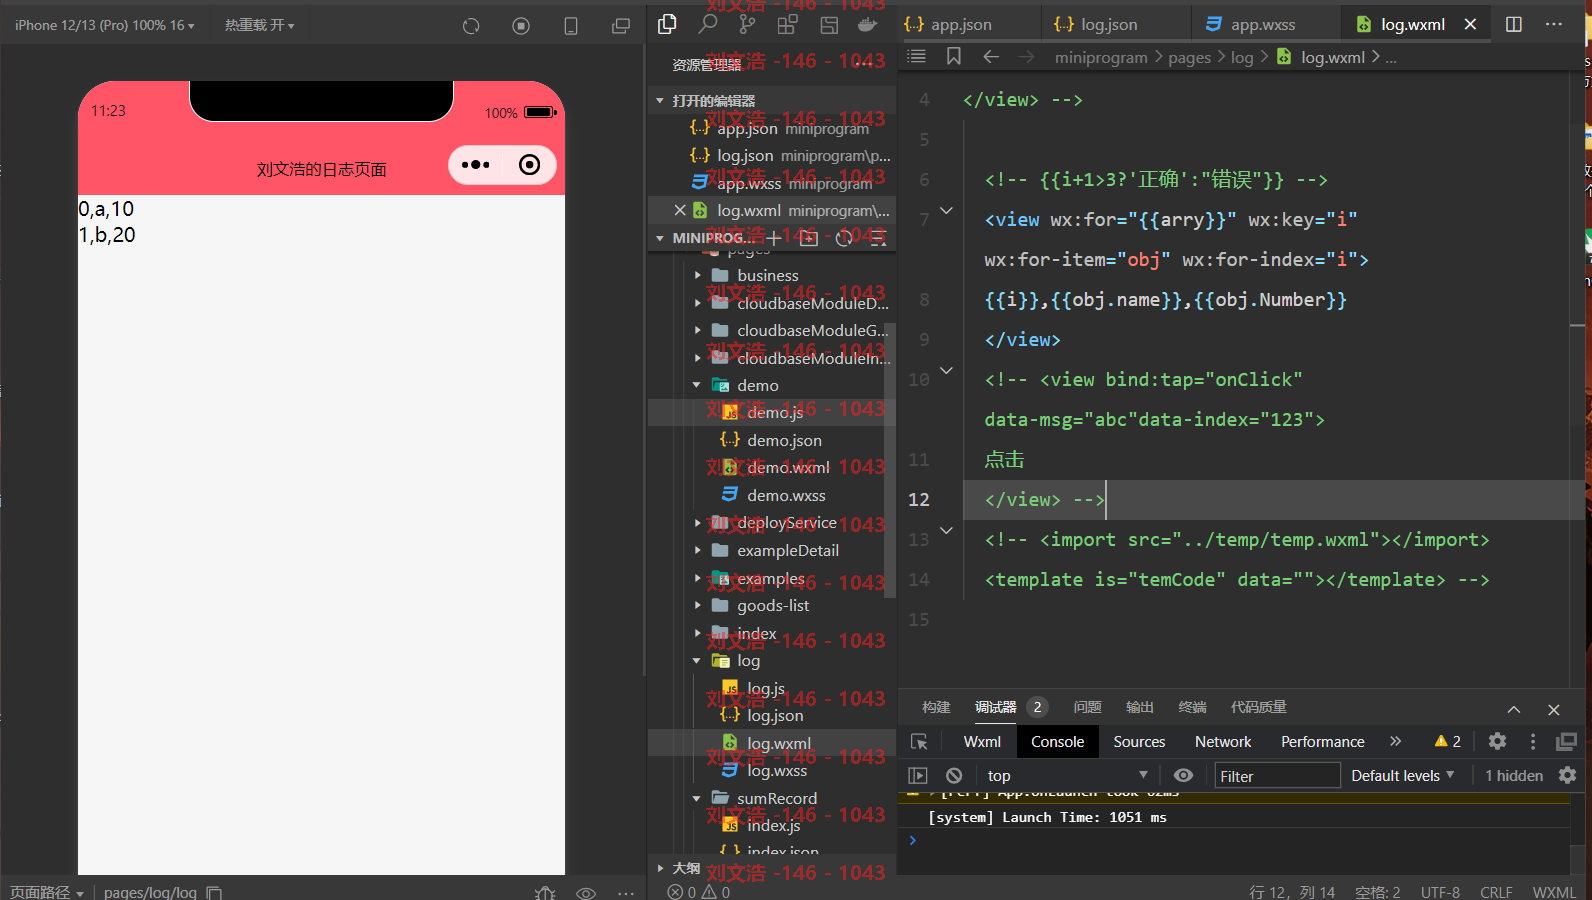The height and width of the screenshot is (900, 1592).
Task: Toggle the phone device preview icon
Action: (571, 26)
